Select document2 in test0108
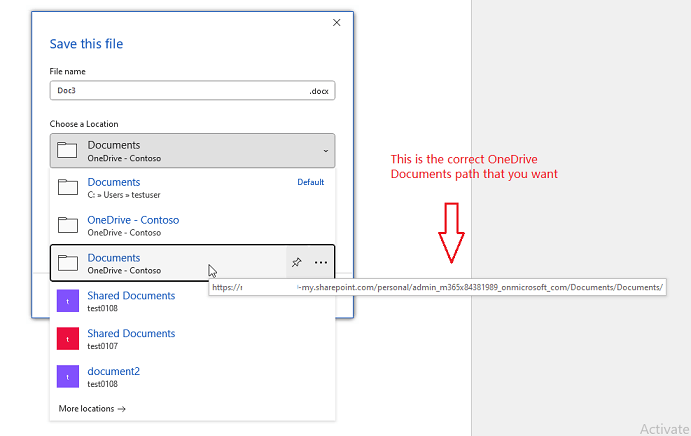 click(192, 377)
